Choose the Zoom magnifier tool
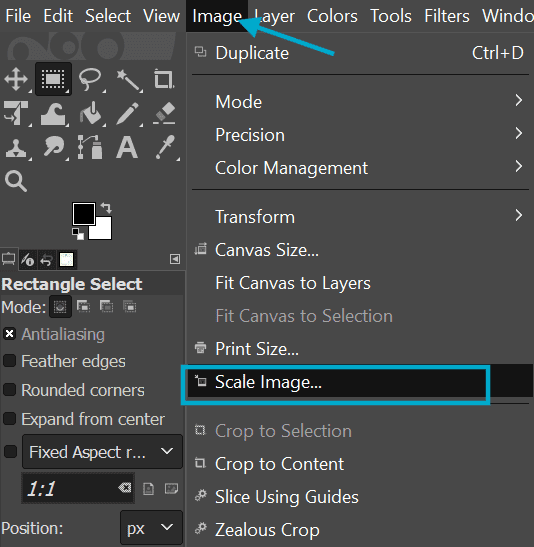Screen dimensions: 534x547 point(16,181)
